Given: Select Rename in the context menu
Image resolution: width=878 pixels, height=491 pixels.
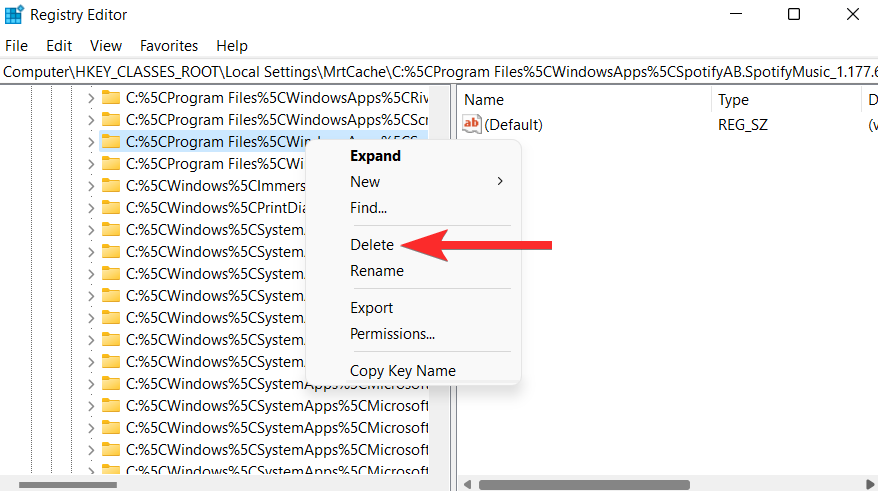Looking at the screenshot, I should [377, 271].
